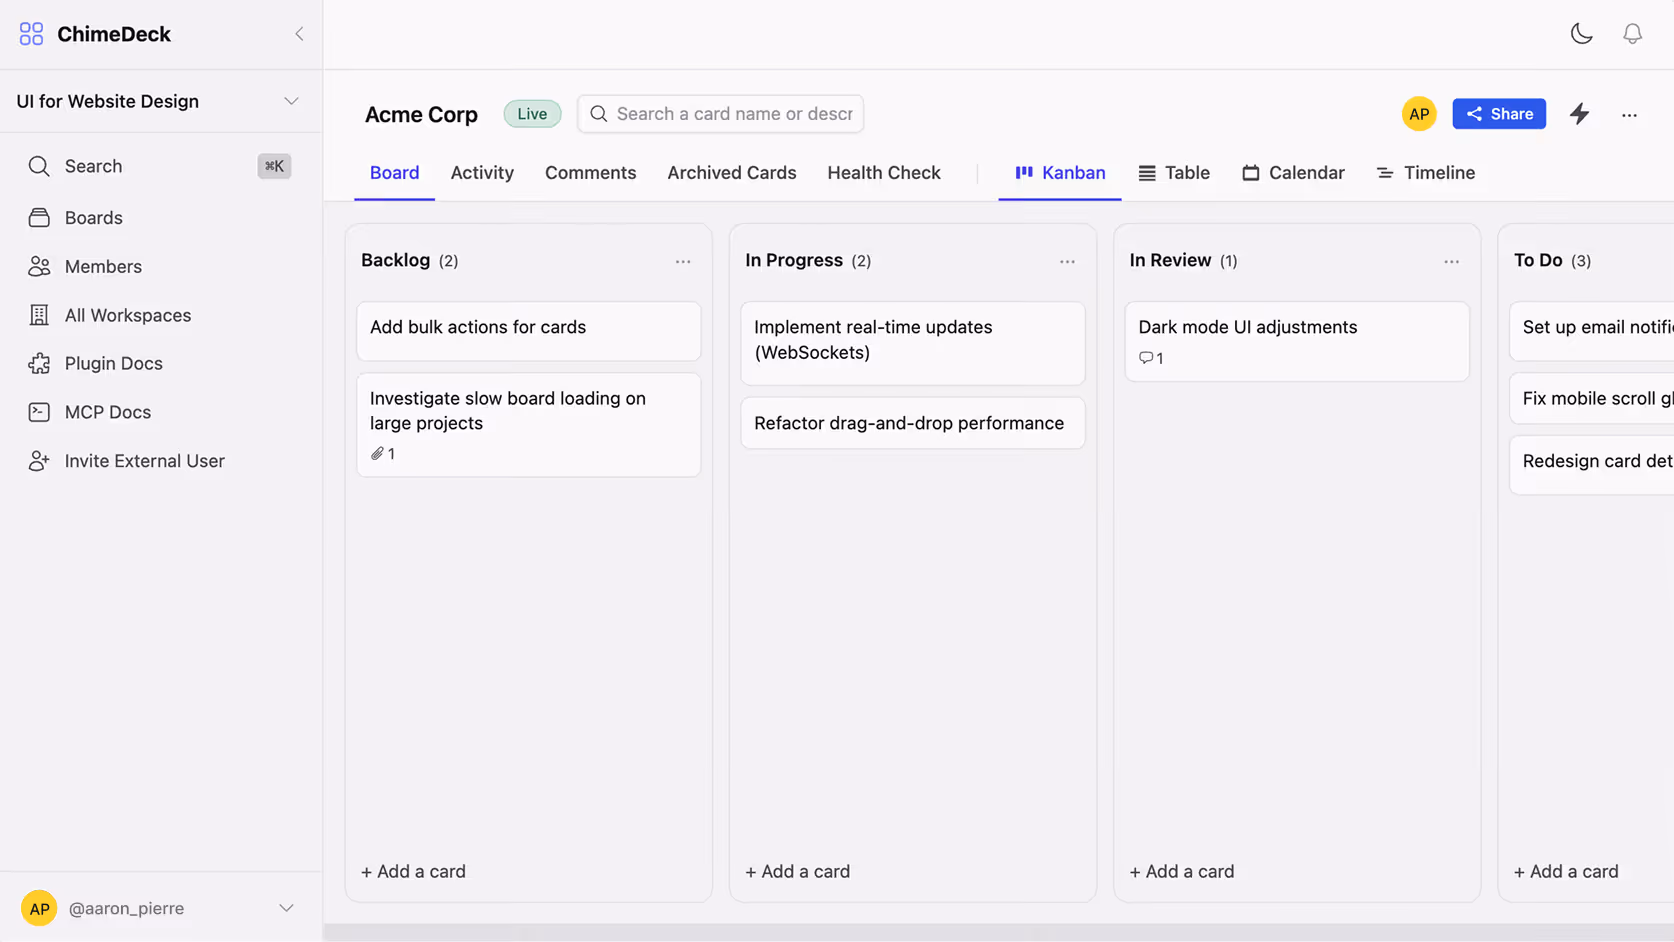
Task: Open All Workspaces from sidebar
Action: click(160, 315)
